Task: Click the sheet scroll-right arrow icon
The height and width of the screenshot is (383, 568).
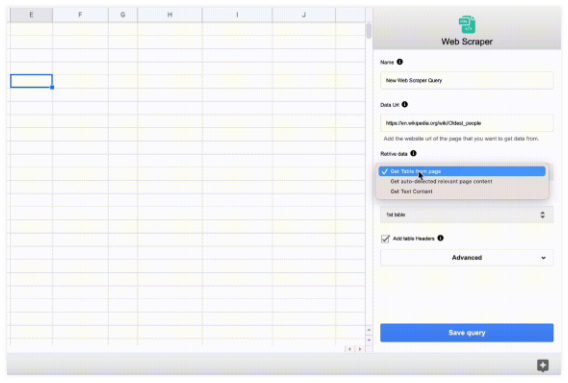Action: (x=360, y=349)
